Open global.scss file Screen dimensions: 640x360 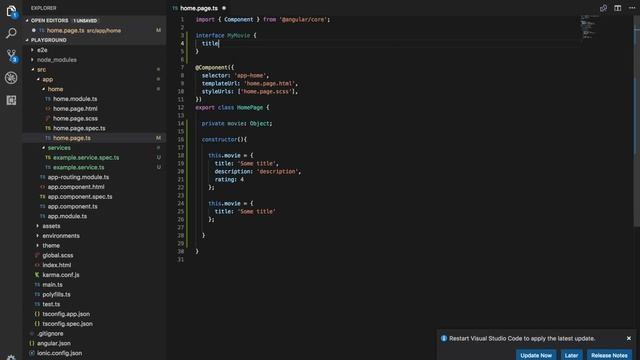pos(58,256)
